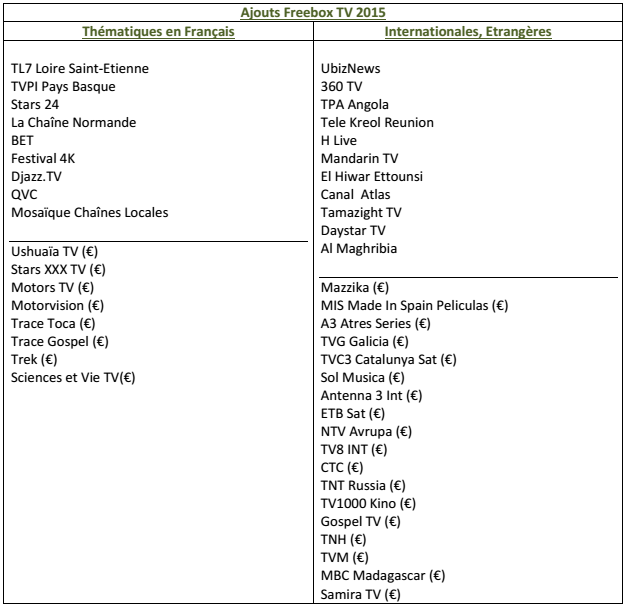Viewport: 627px width, 606px height.
Task: Click the 'TVM (€)' entry
Action: point(345,558)
